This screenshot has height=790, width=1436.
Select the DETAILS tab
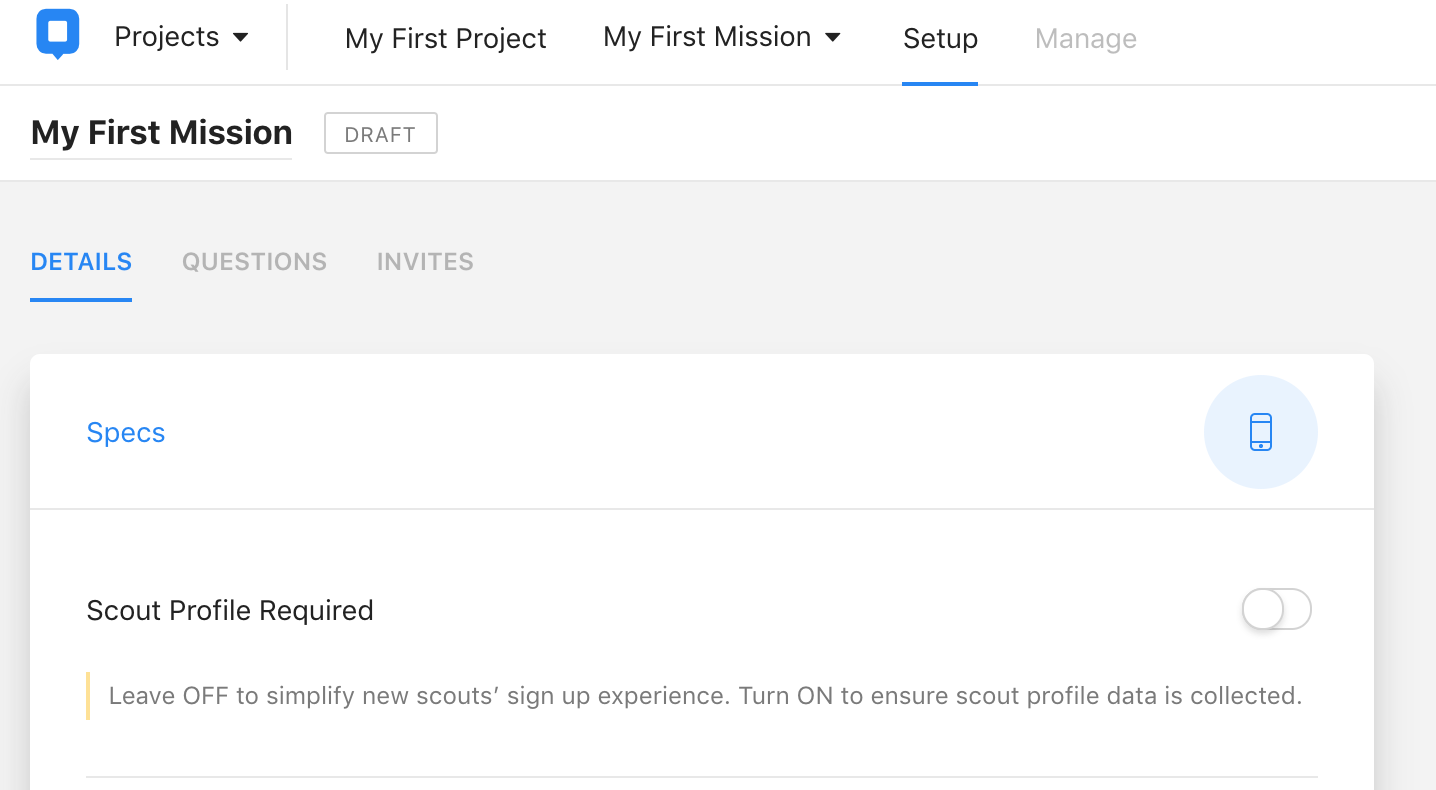[81, 262]
